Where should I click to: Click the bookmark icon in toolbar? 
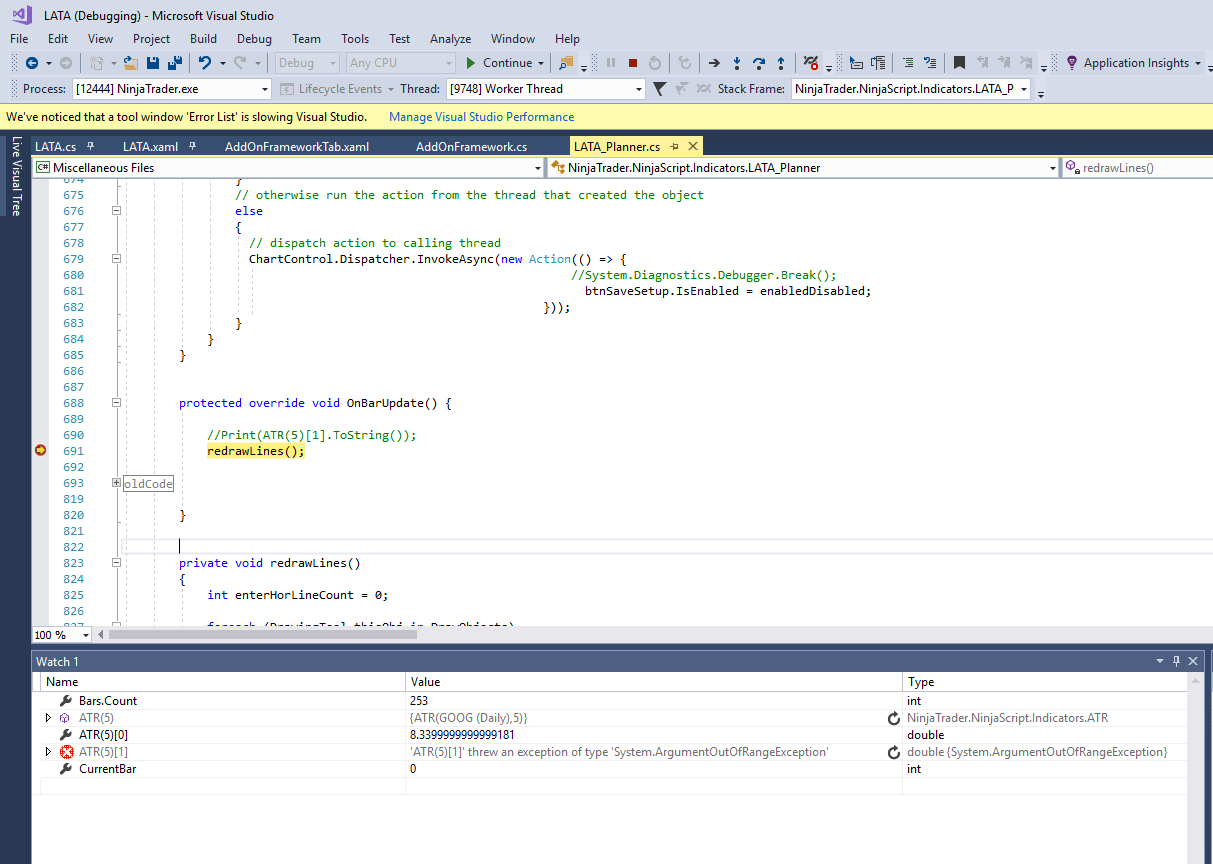(x=959, y=63)
